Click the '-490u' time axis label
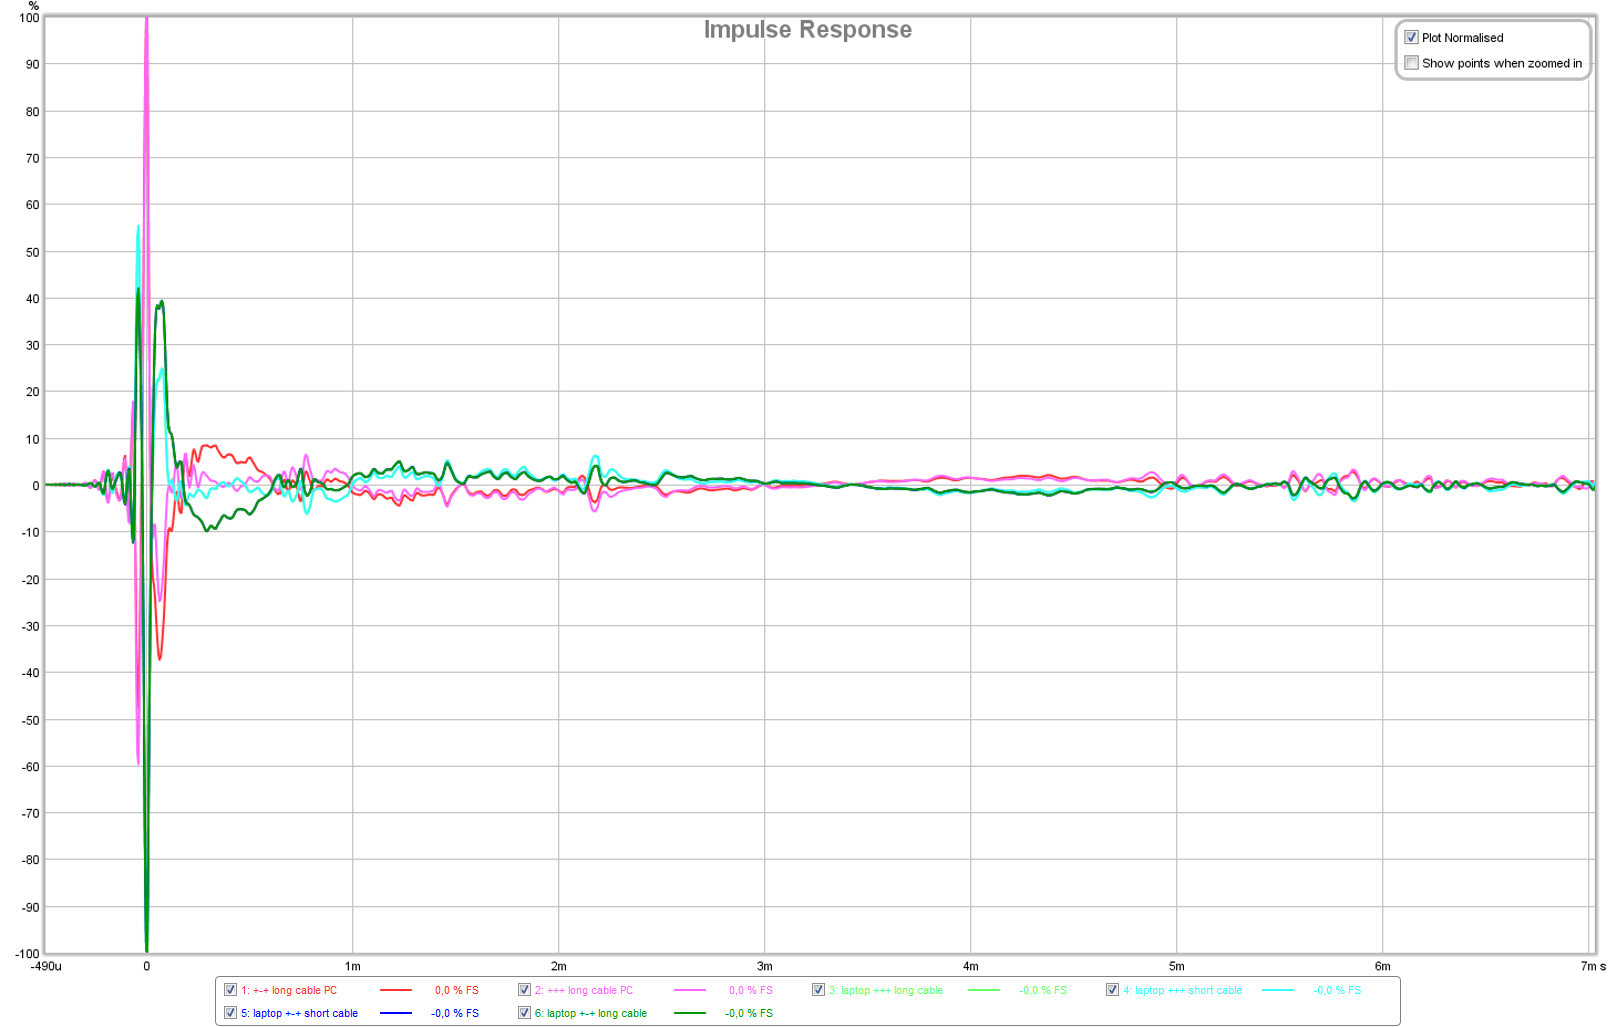Screen dimensions: 1617x1027 pyautogui.click(x=46, y=966)
